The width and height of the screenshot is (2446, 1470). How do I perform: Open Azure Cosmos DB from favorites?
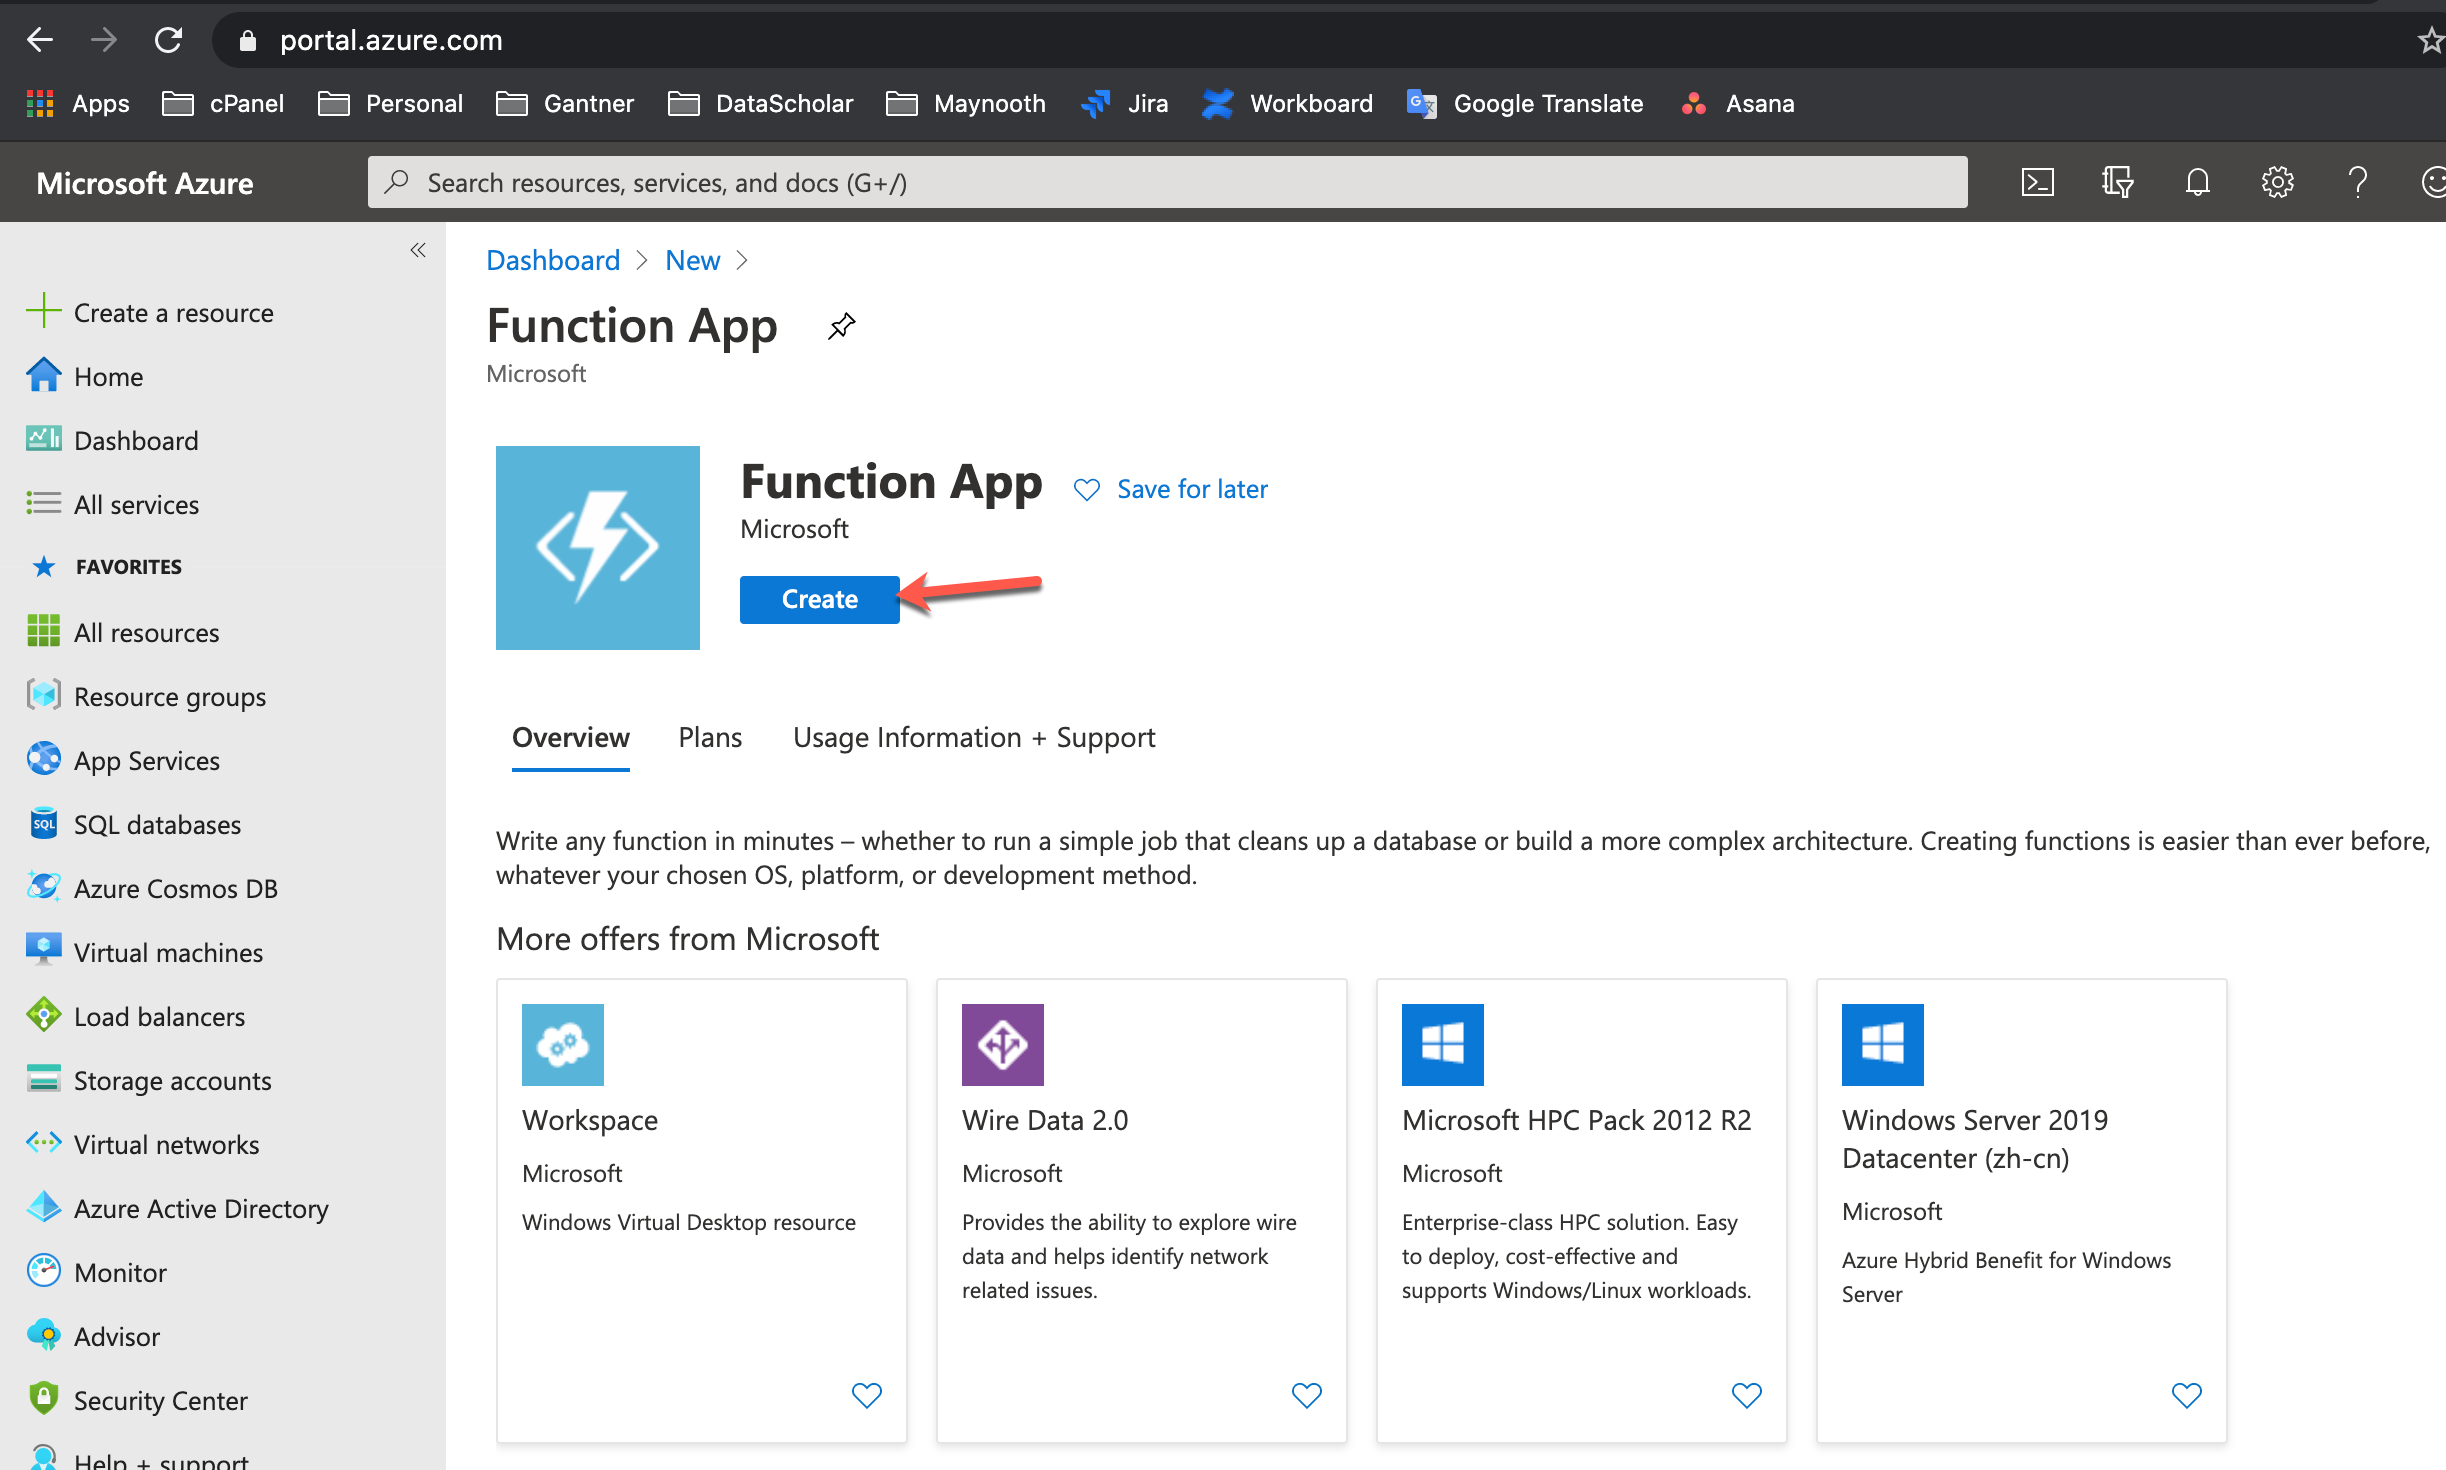[175, 889]
